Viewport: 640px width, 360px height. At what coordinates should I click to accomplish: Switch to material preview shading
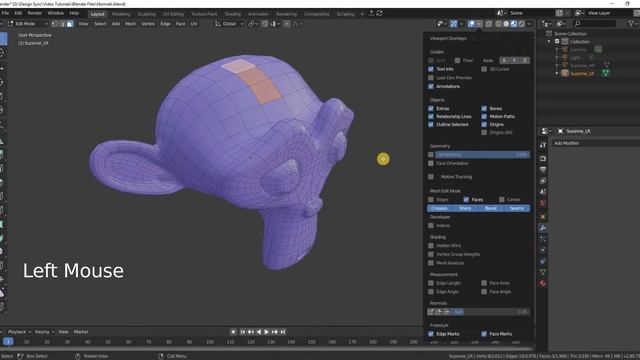click(x=514, y=24)
